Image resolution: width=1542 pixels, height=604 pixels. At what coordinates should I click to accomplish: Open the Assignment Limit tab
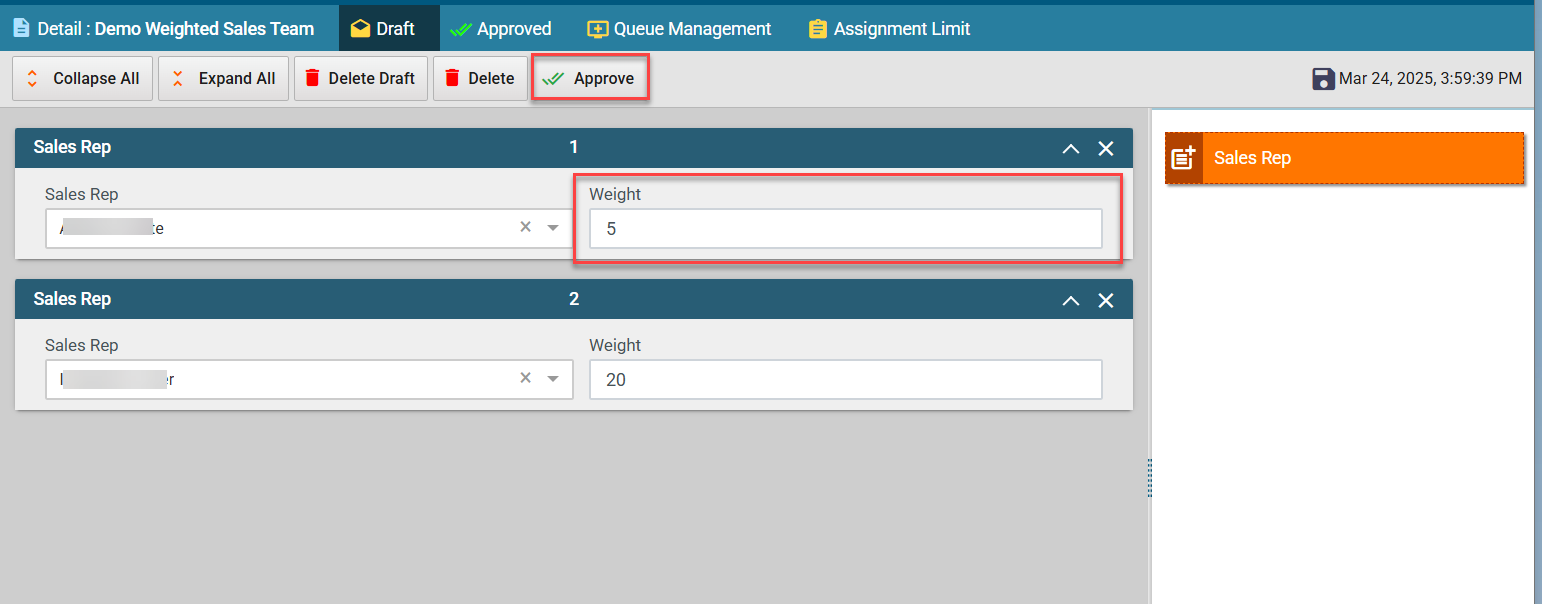889,29
